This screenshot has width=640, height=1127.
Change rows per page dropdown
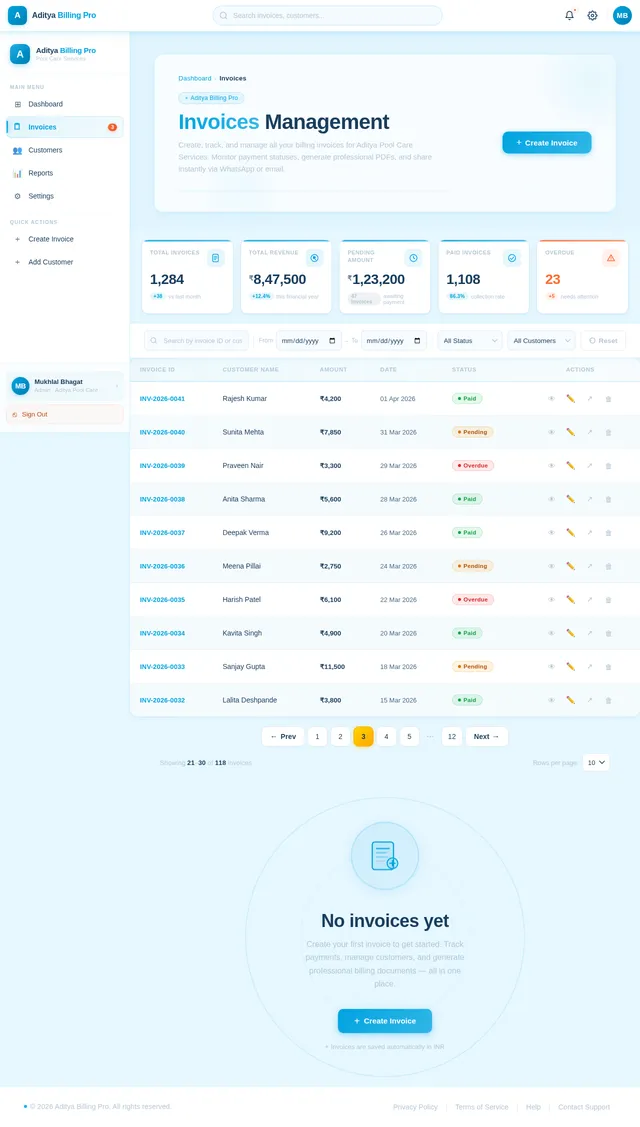pos(596,763)
